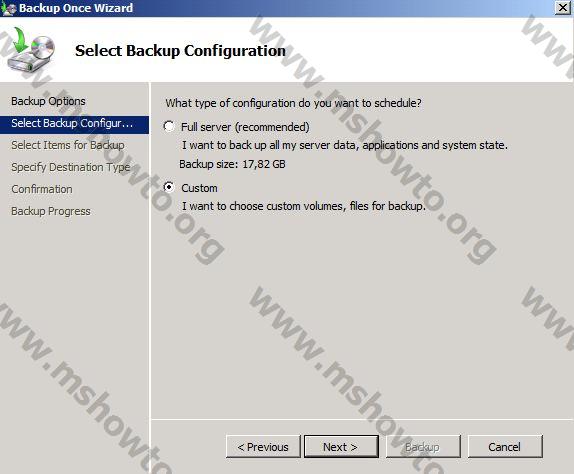
Task: Close the Backup Once Wizard window
Action: (x=562, y=8)
